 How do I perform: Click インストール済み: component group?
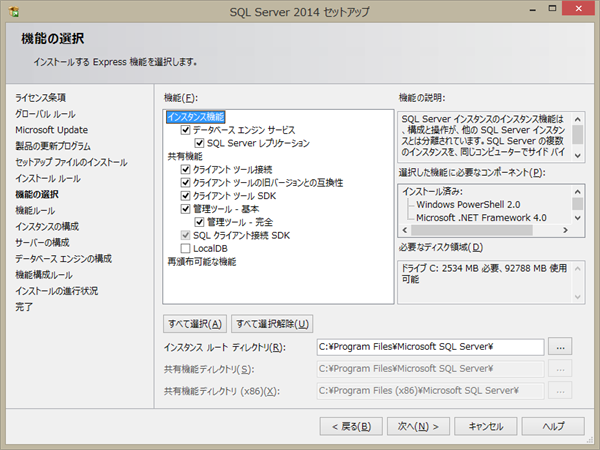click(432, 191)
